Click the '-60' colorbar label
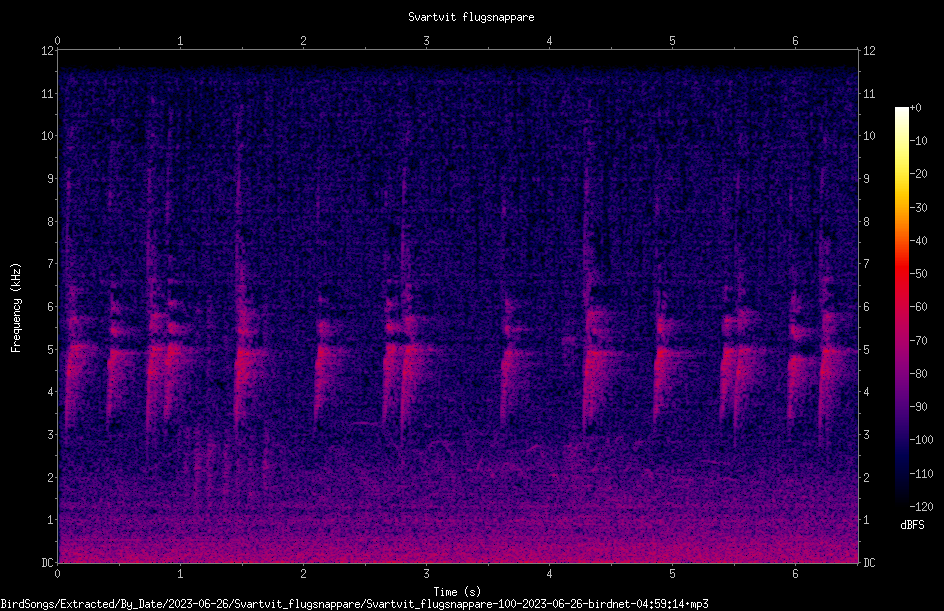This screenshot has width=944, height=611. 918,307
